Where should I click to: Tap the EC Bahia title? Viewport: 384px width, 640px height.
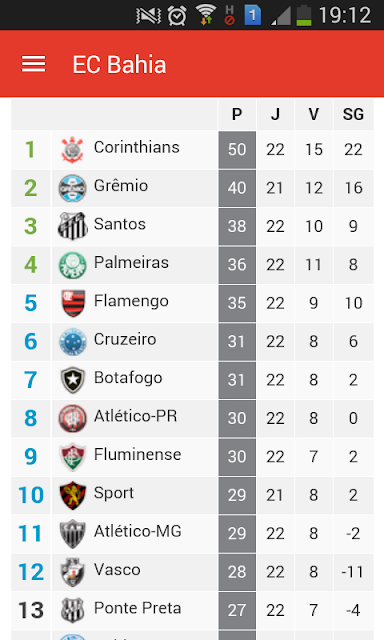coord(119,64)
